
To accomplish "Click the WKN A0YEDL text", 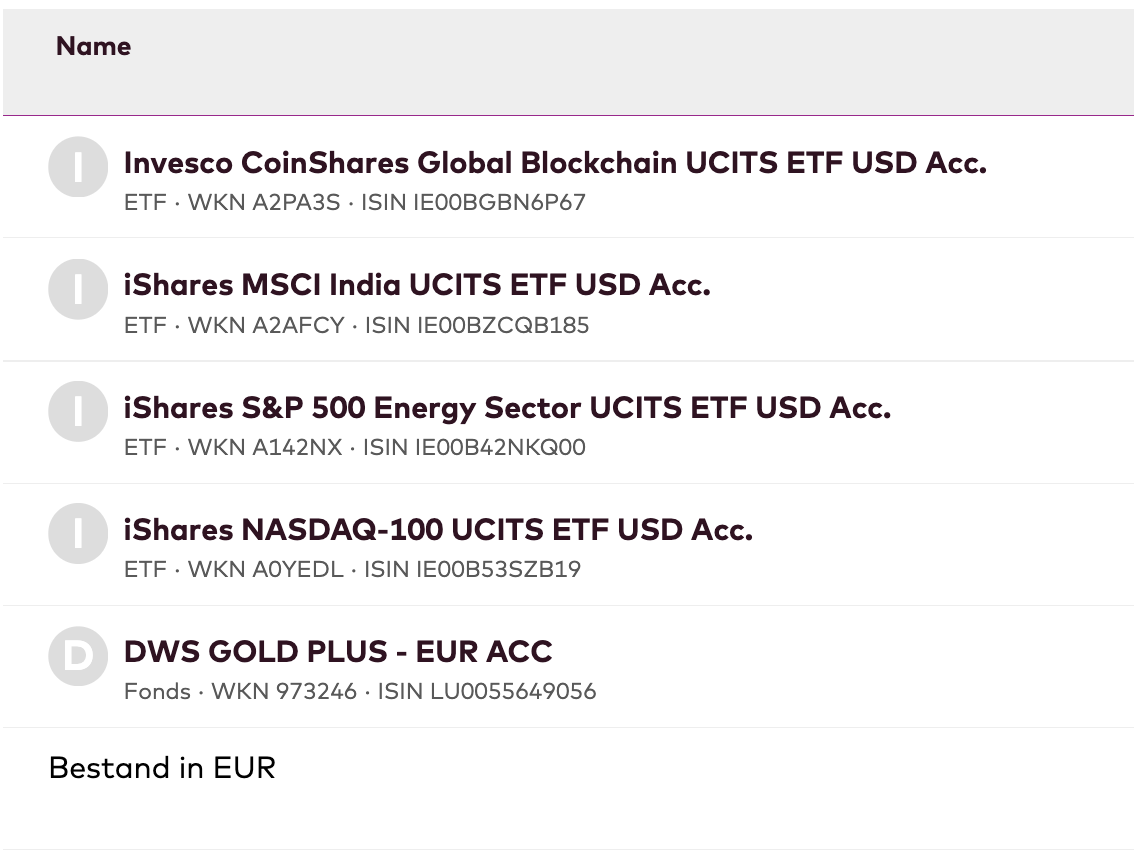I will click(265, 569).
